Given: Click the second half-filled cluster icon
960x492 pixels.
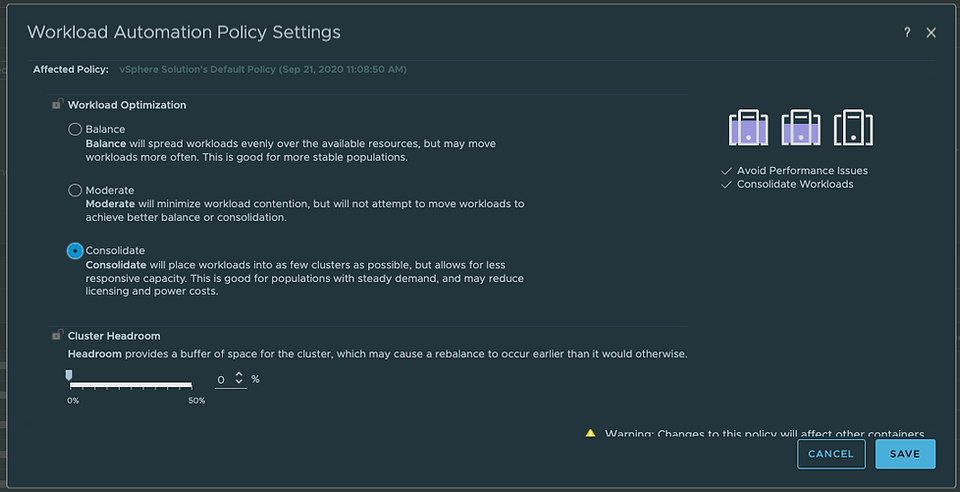Looking at the screenshot, I should click(801, 127).
